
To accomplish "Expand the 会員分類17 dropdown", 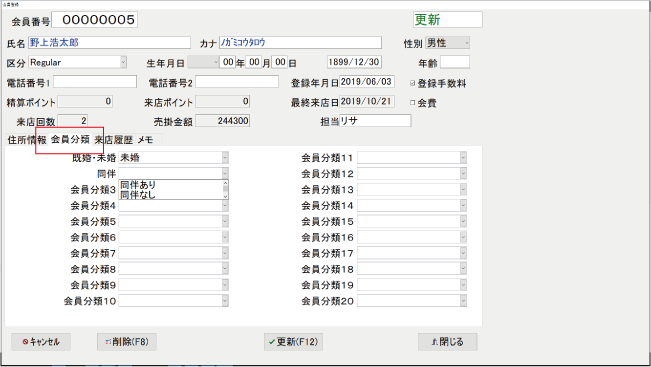I will click(x=463, y=253).
